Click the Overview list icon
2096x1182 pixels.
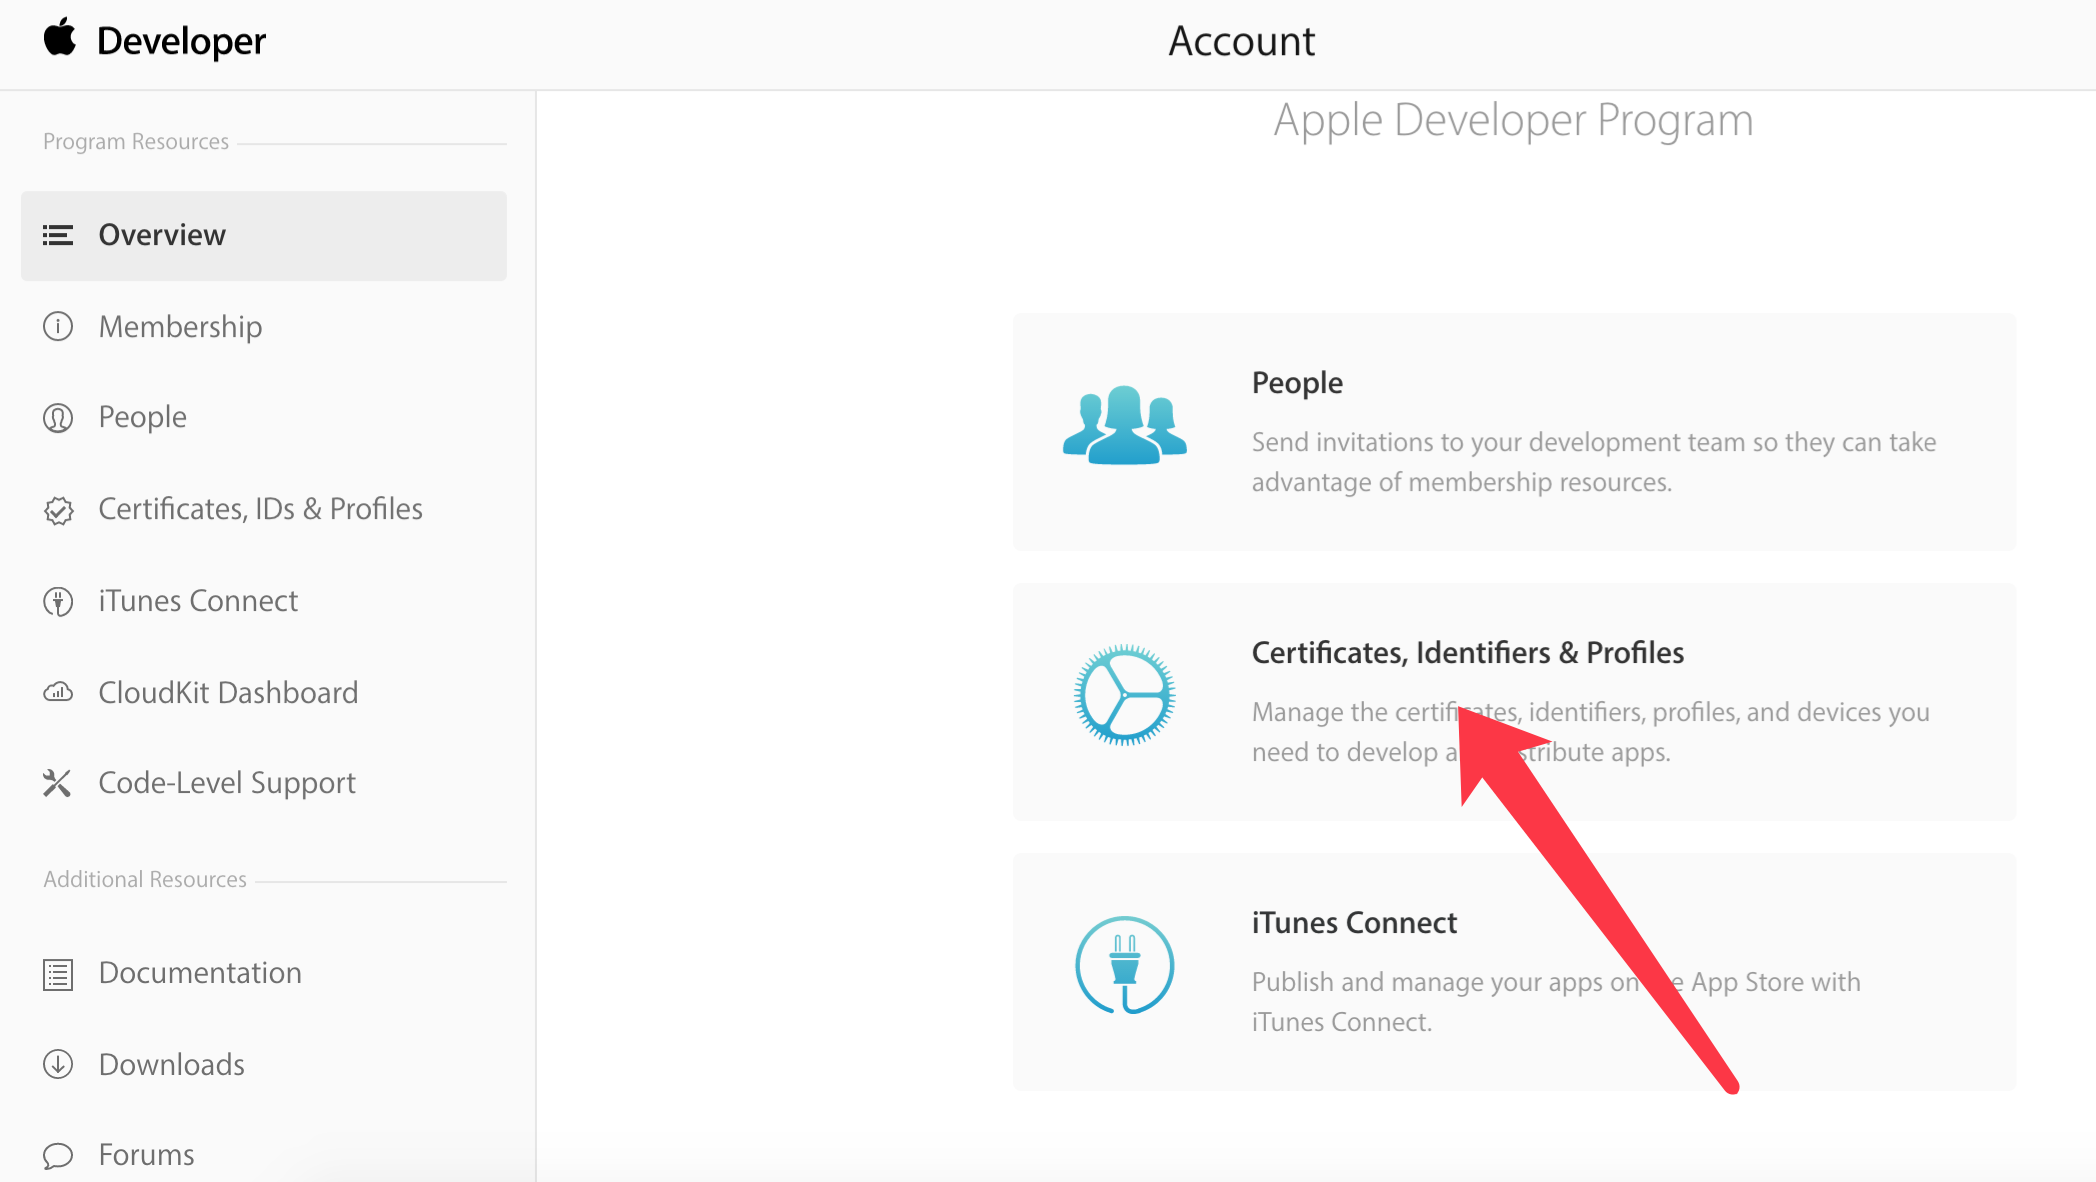(58, 235)
